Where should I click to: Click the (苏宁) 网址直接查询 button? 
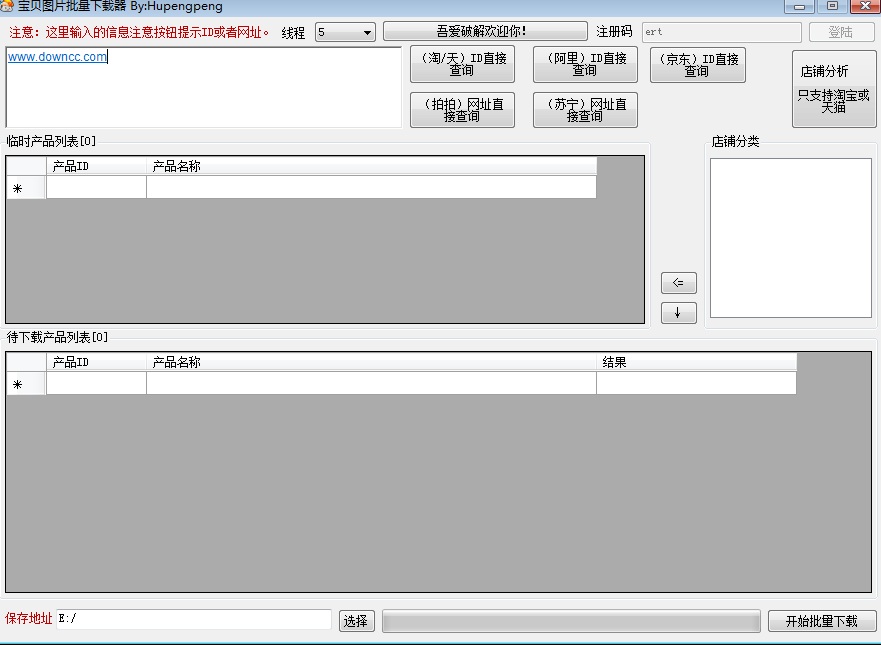(585, 110)
